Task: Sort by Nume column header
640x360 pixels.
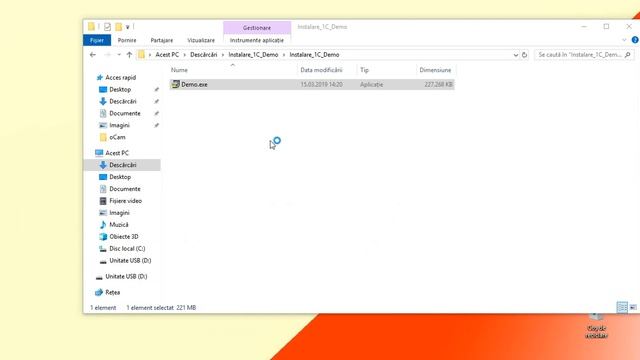Action: pyautogui.click(x=179, y=70)
